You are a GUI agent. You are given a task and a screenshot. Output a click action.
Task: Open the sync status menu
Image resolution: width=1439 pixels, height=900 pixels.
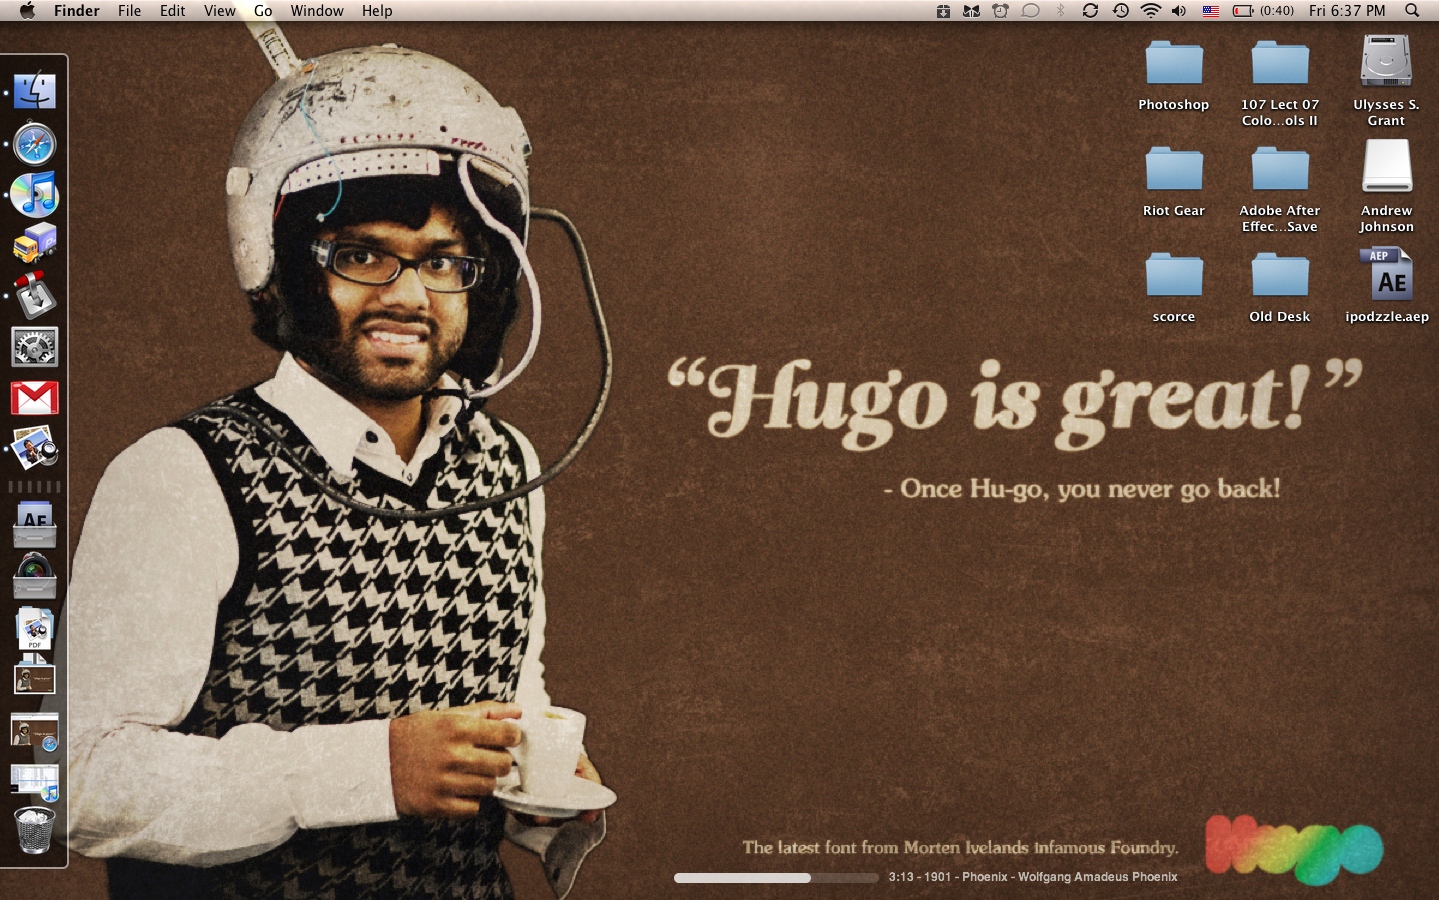pyautogui.click(x=1090, y=11)
